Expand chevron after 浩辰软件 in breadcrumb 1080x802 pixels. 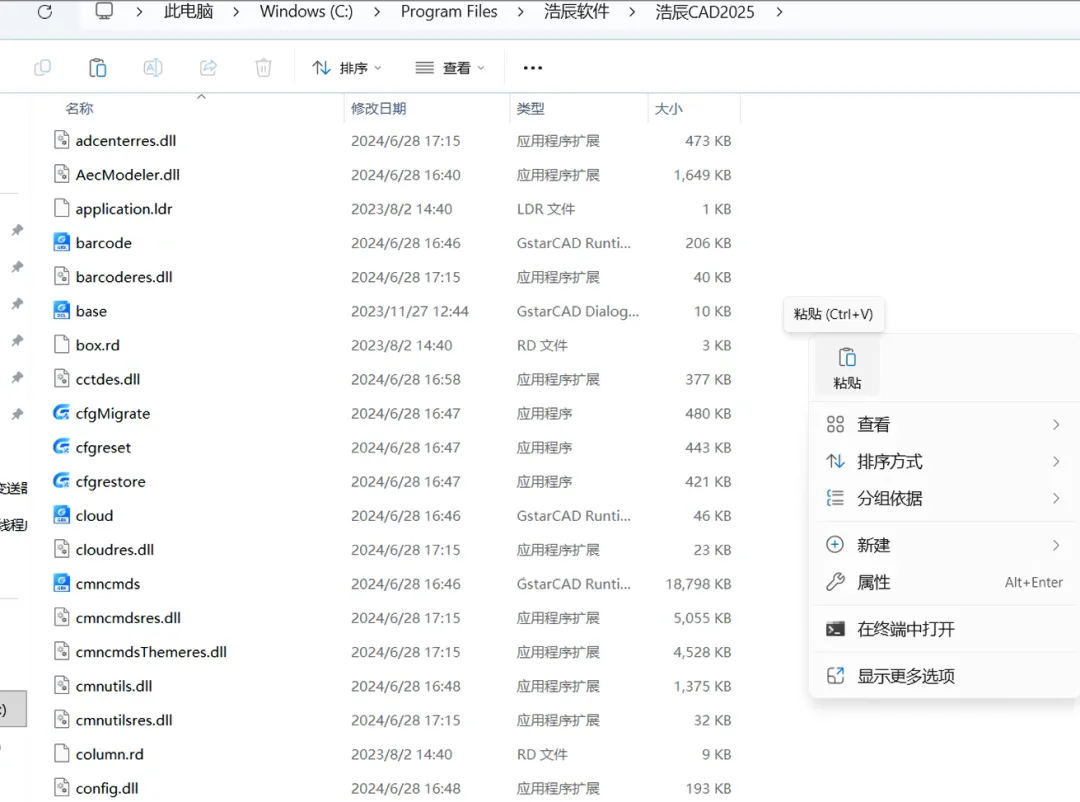pyautogui.click(x=632, y=12)
